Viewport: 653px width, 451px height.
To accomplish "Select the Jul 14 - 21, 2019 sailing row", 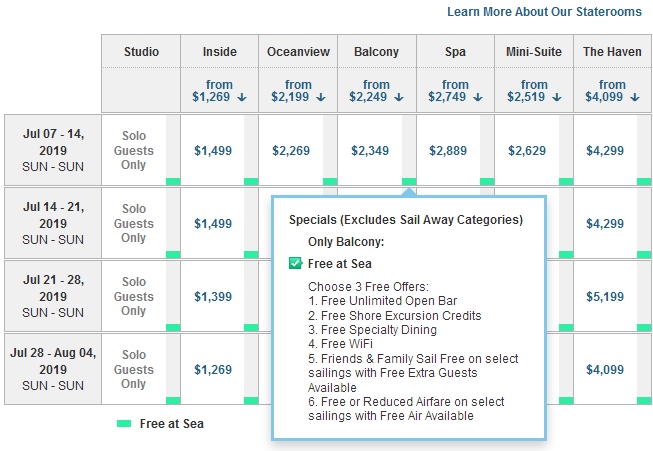I will (x=52, y=223).
